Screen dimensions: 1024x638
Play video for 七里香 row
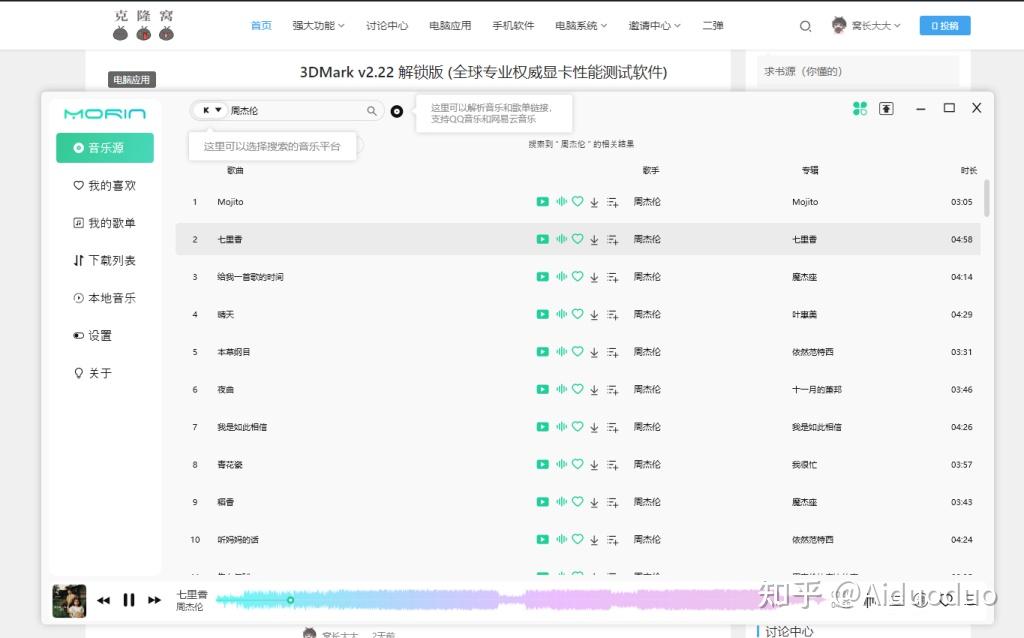coord(543,240)
